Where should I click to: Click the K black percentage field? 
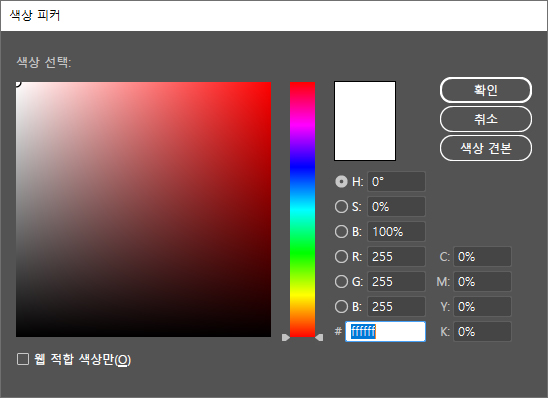[x=482, y=331]
